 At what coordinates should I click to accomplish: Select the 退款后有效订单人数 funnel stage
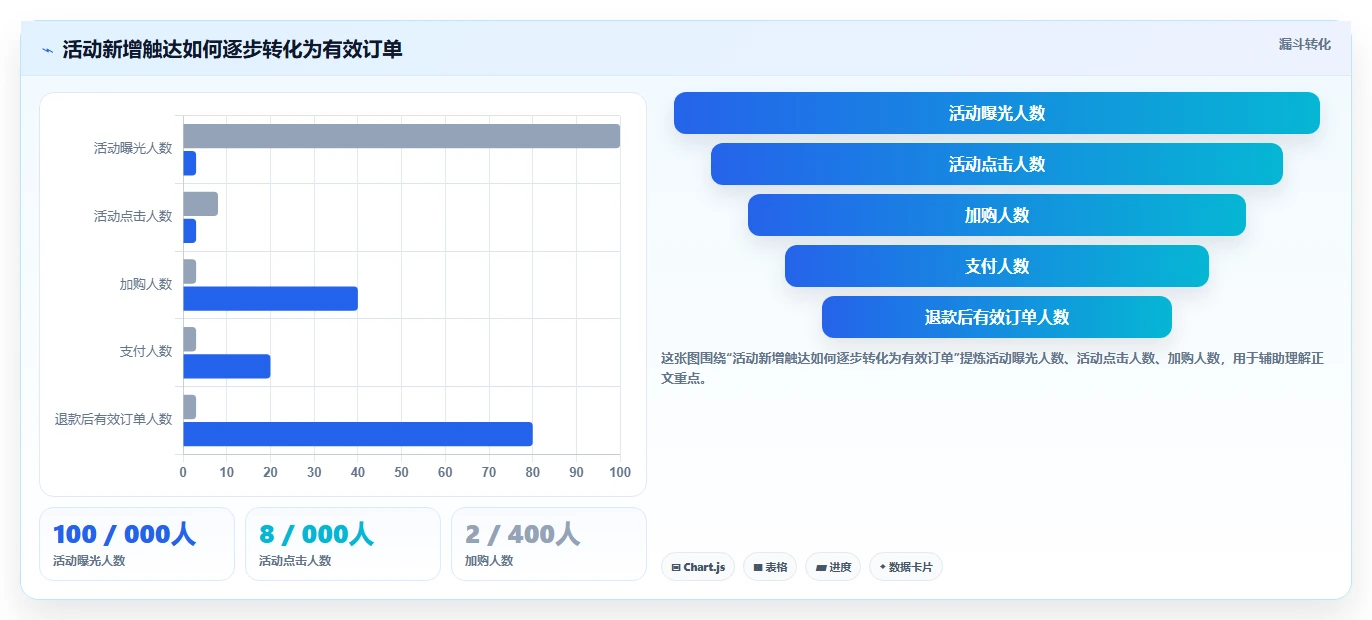coord(997,317)
